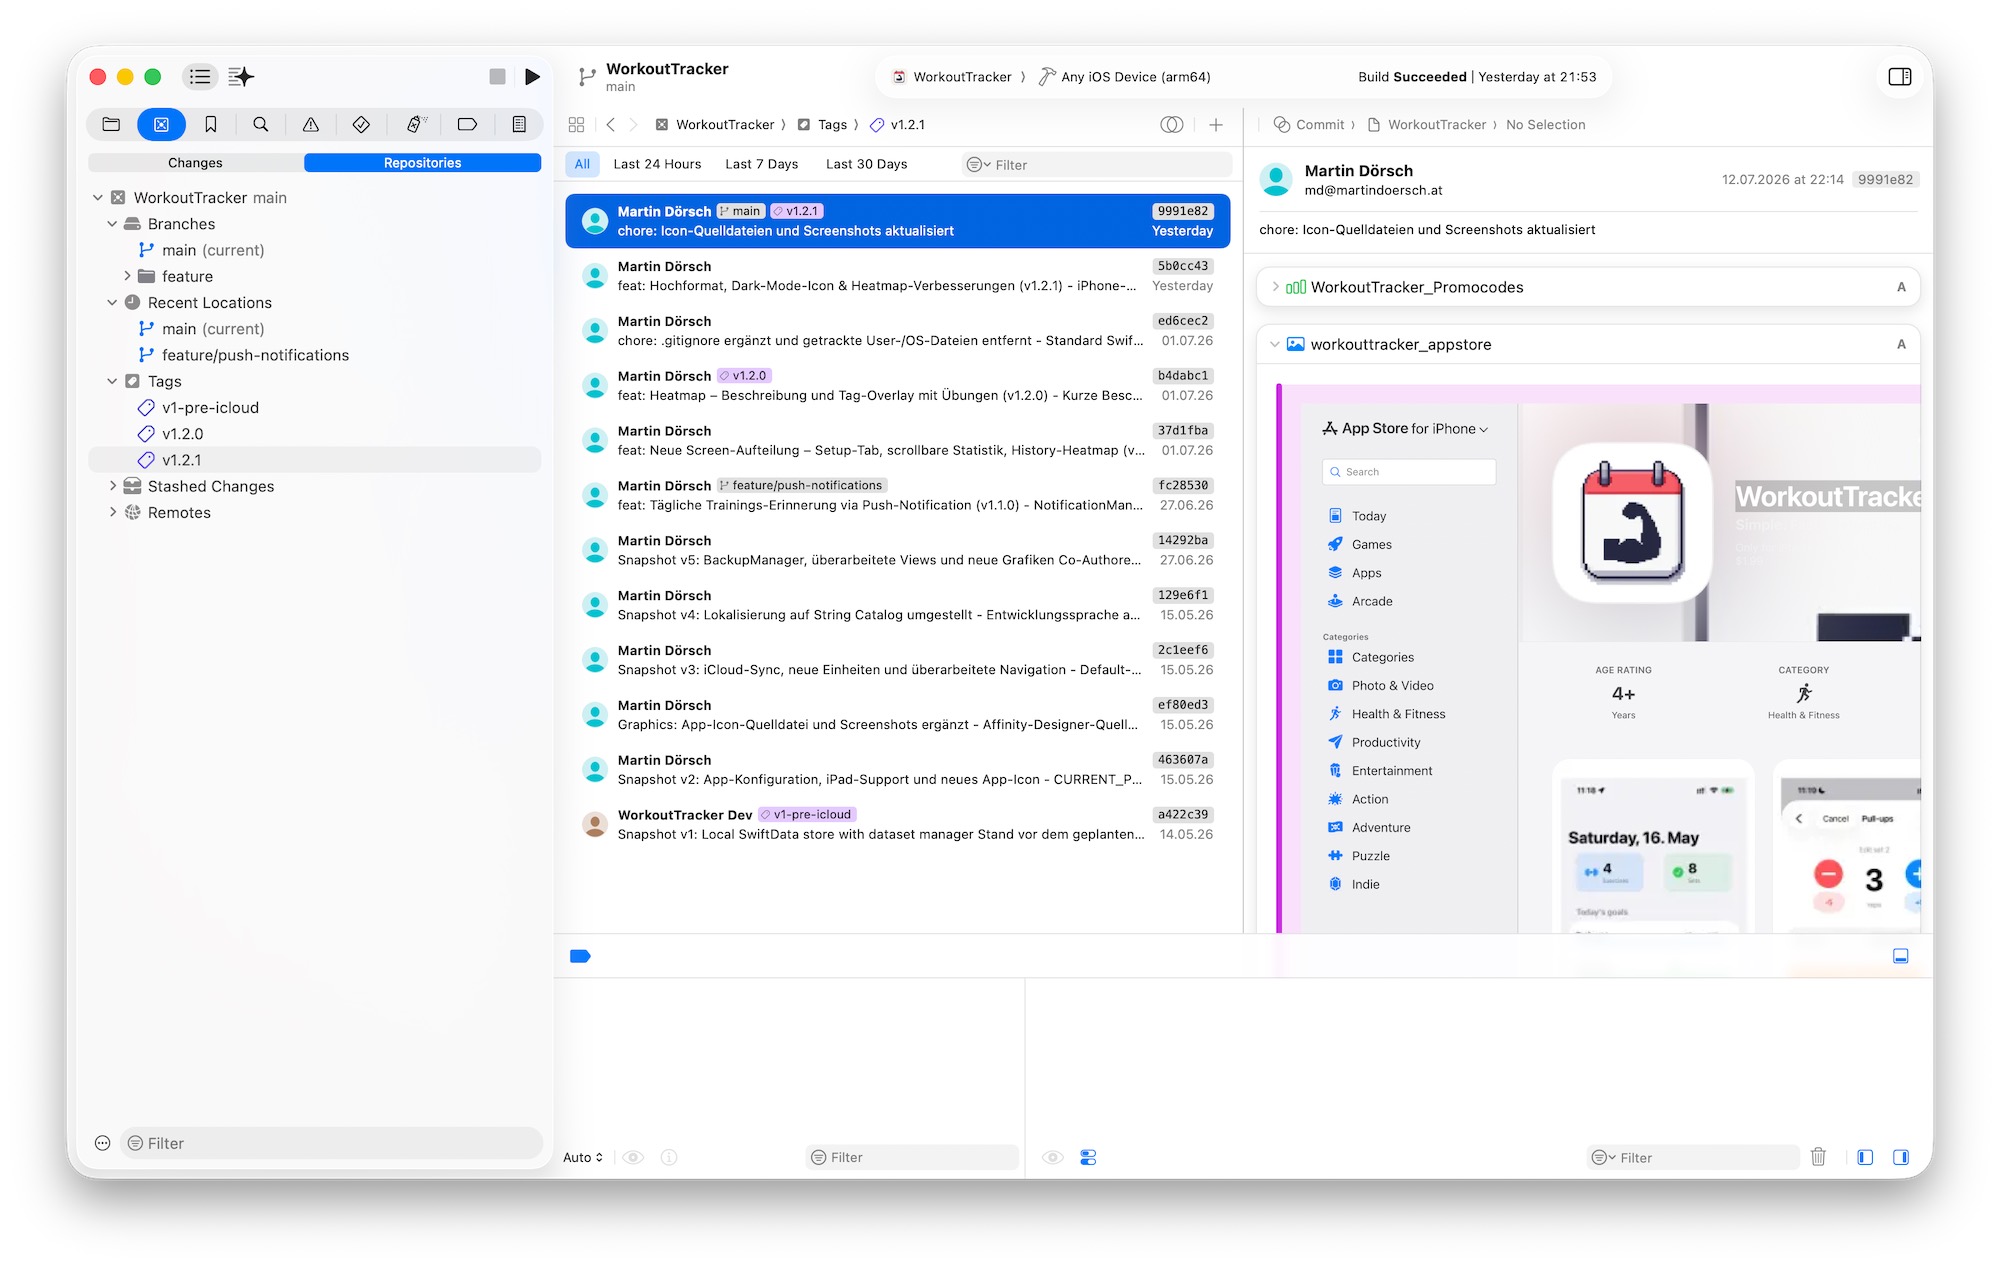Click the Tags breadcrumb in jump bar
The image size is (2000, 1267).
[832, 125]
